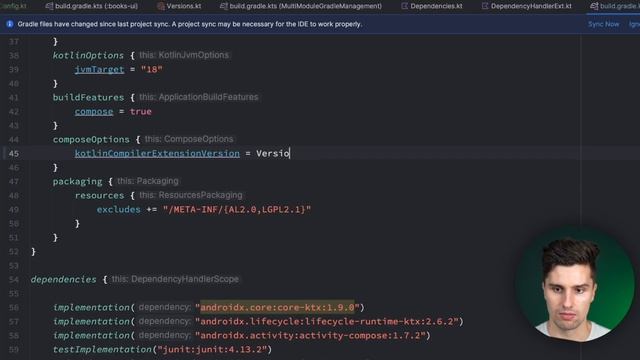This screenshot has width=640, height=360.
Task: Click the Sync Now link
Action: point(603,24)
